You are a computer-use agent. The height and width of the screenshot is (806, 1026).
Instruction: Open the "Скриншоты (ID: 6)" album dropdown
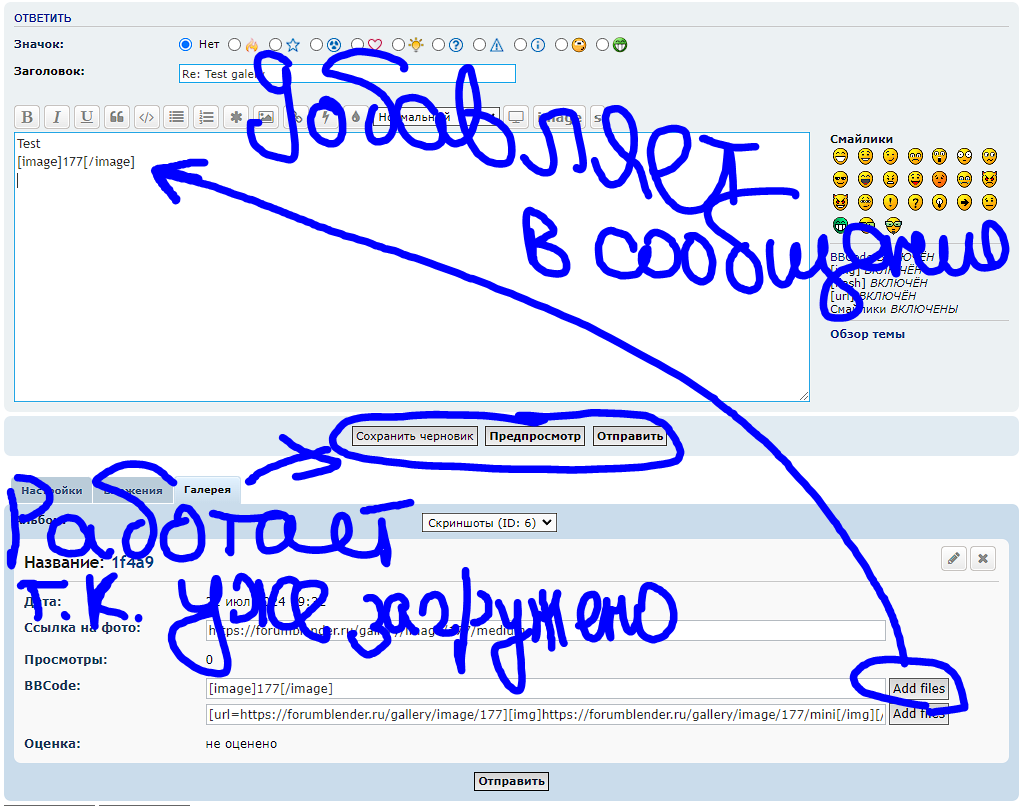[489, 522]
